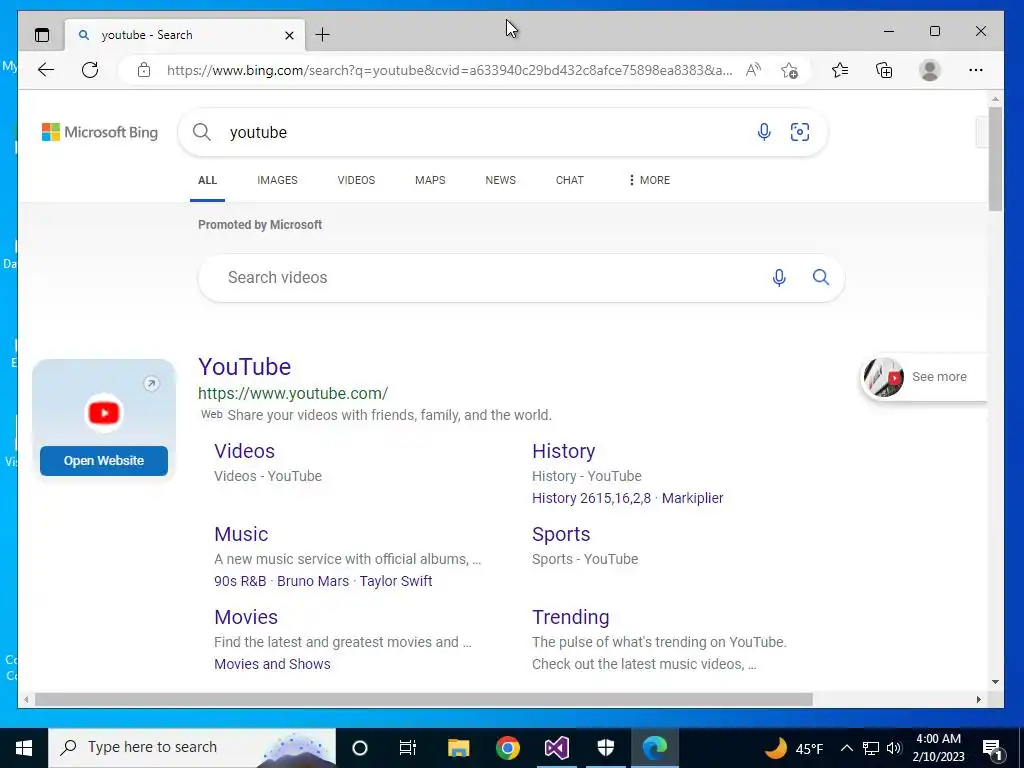The image size is (1024, 768).
Task: Show hidden system tray icons
Action: click(x=846, y=748)
